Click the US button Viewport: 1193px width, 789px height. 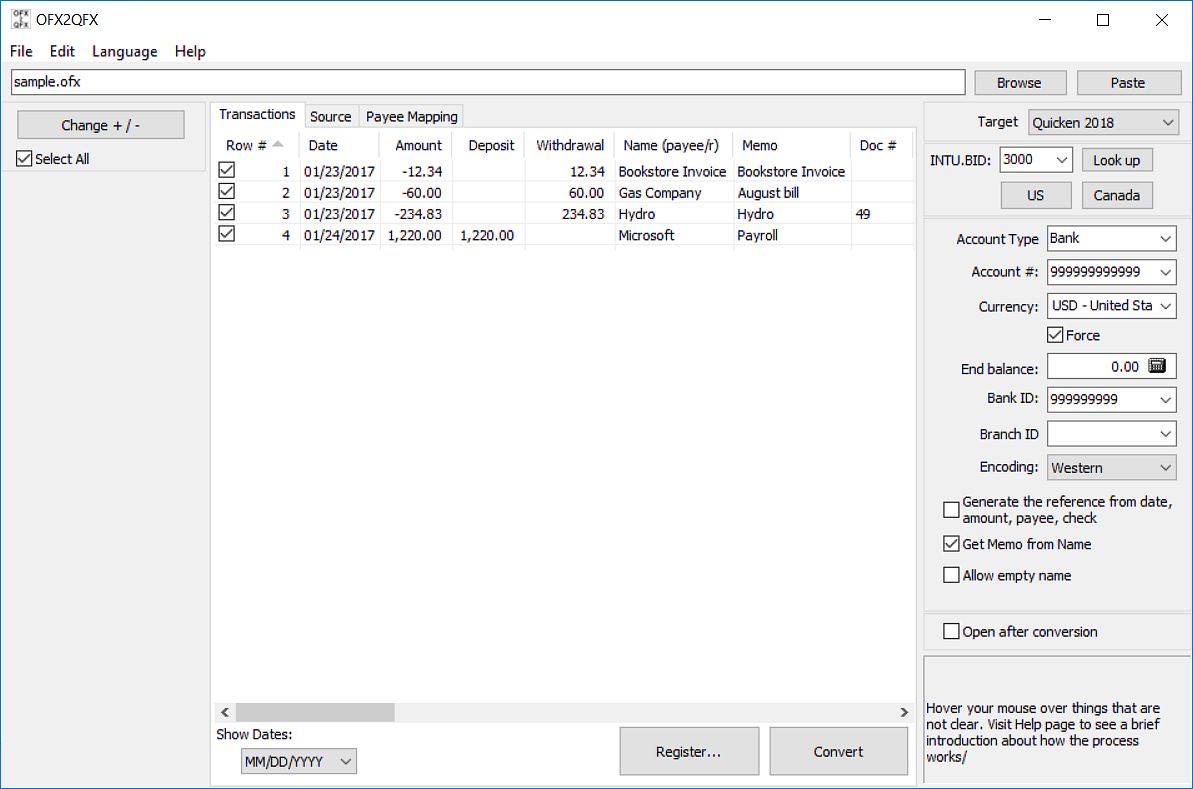tap(1036, 195)
